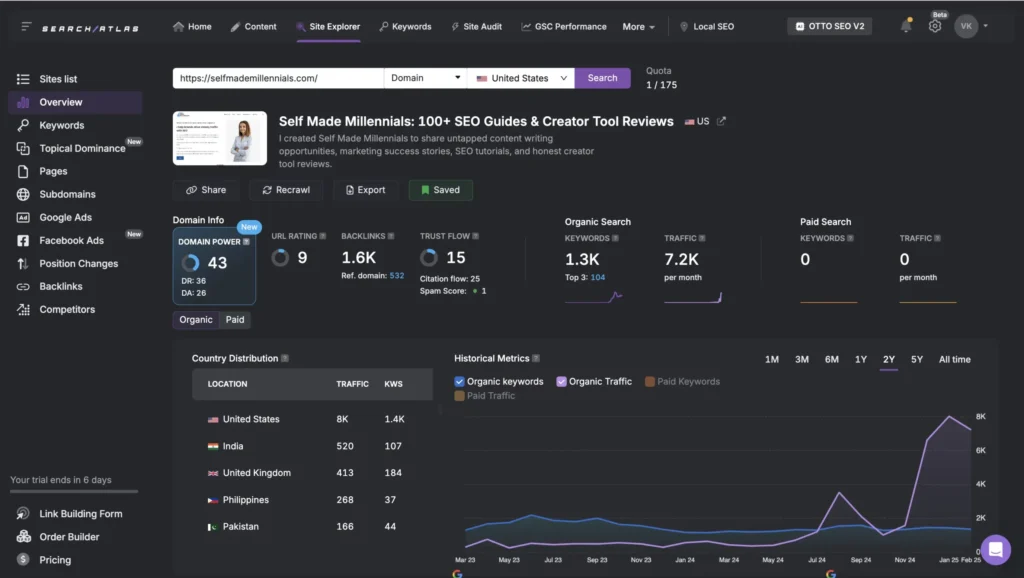Click the Search button
The width and height of the screenshot is (1024, 578).
[603, 77]
